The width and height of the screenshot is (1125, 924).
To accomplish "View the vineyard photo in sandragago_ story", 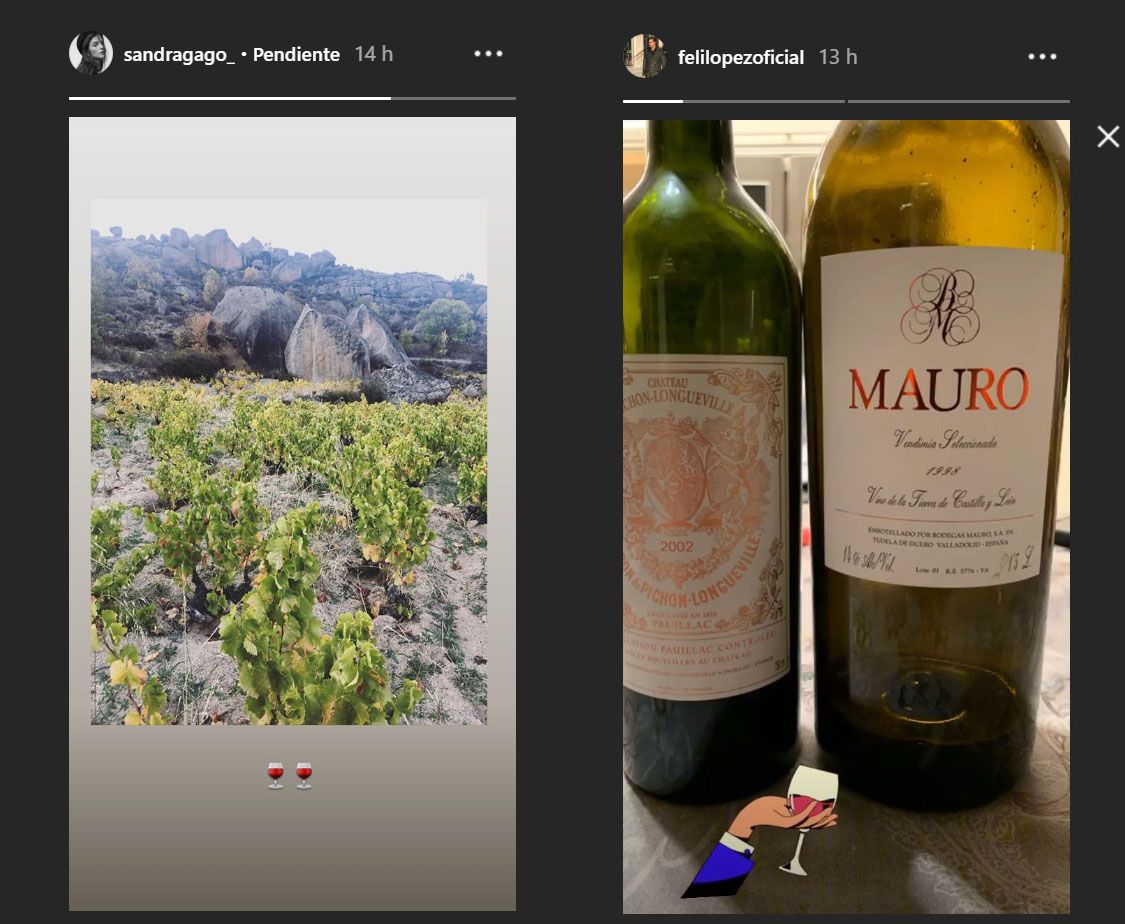I will (x=289, y=461).
